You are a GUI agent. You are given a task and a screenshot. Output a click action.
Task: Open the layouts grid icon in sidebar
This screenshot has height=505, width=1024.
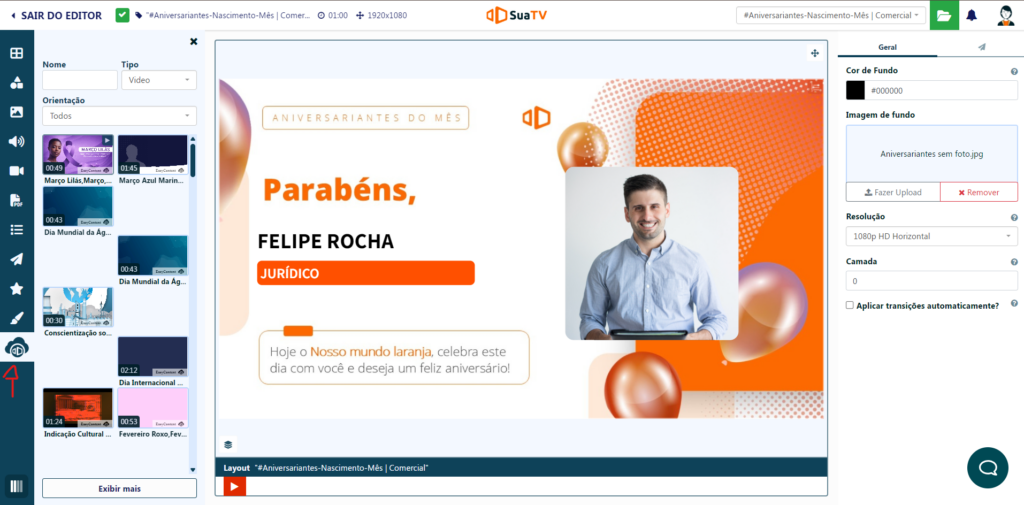(x=16, y=54)
